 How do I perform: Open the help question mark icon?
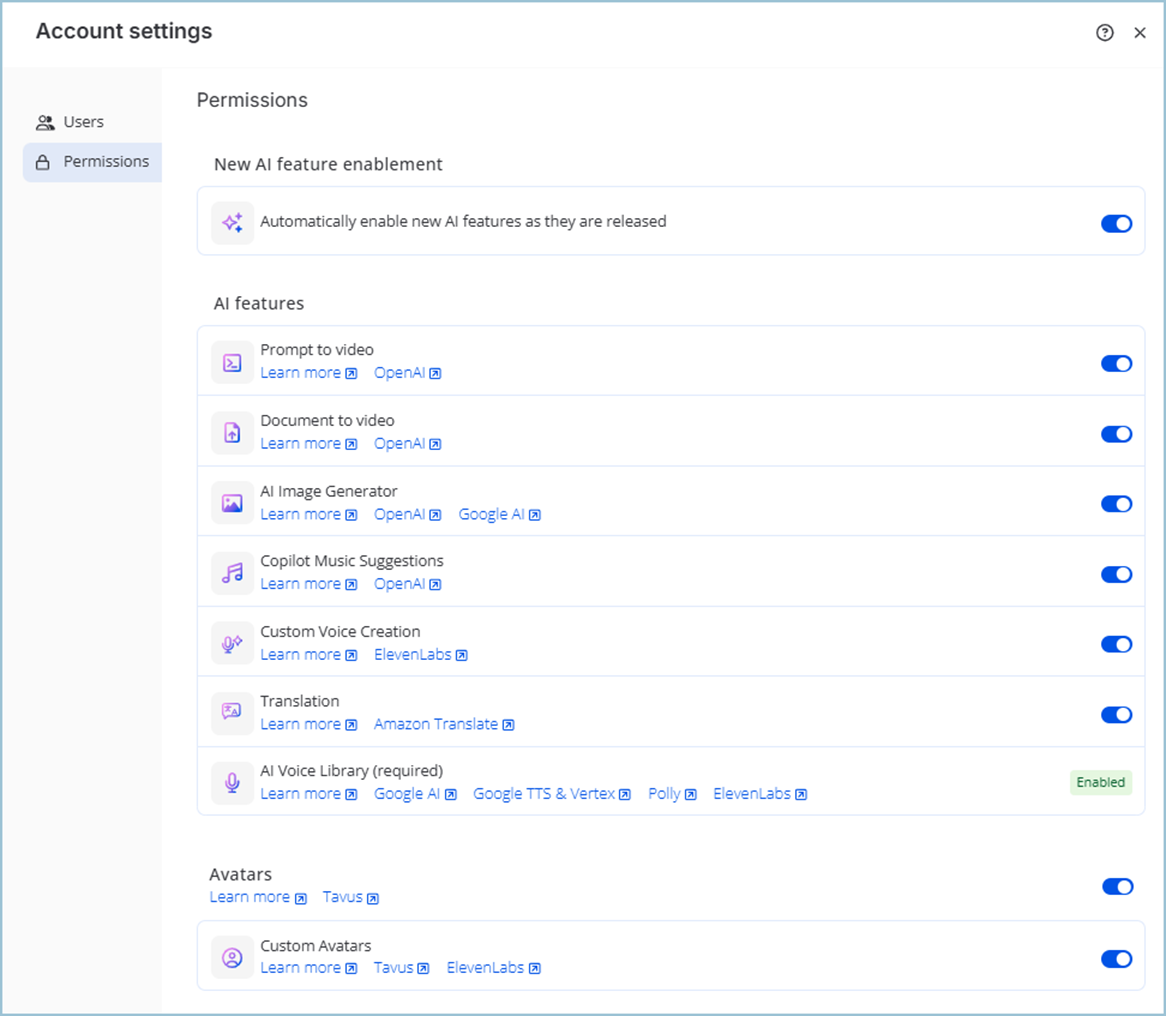click(x=1104, y=33)
